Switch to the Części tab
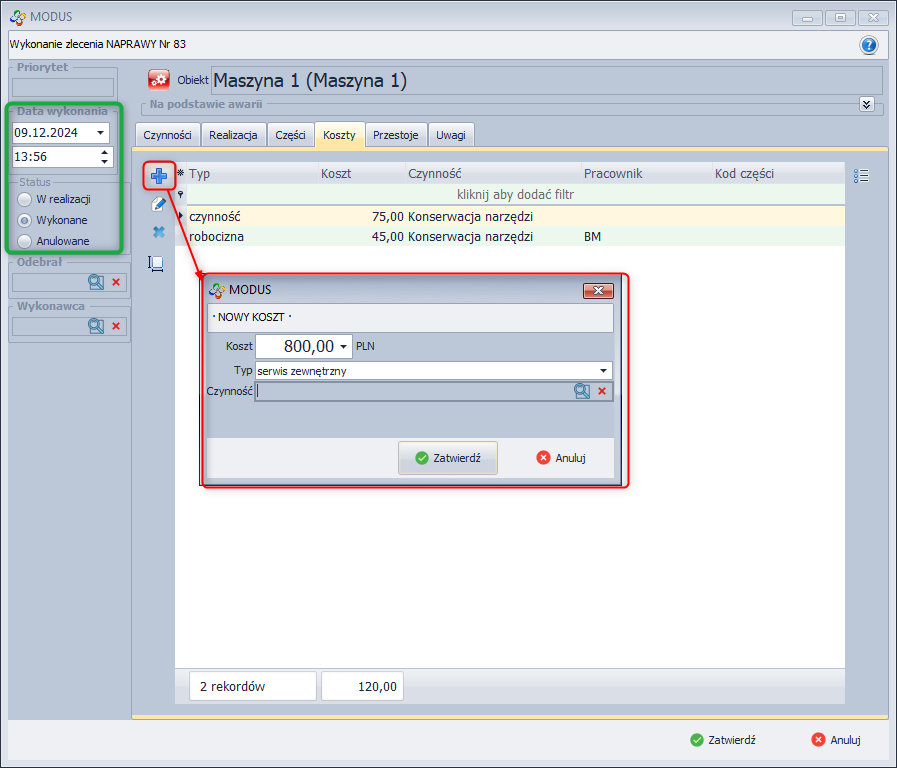This screenshot has width=897, height=768. click(290, 135)
